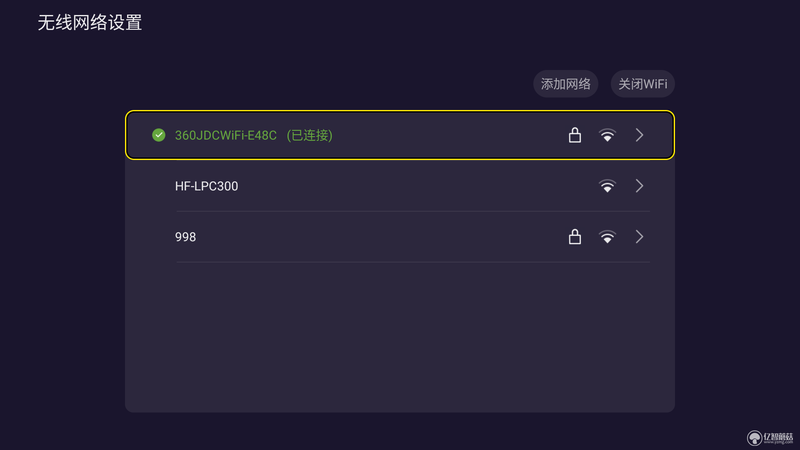Screen dimensions: 800x450
Task: Click the green connected checkmark icon
Action: [159, 135]
